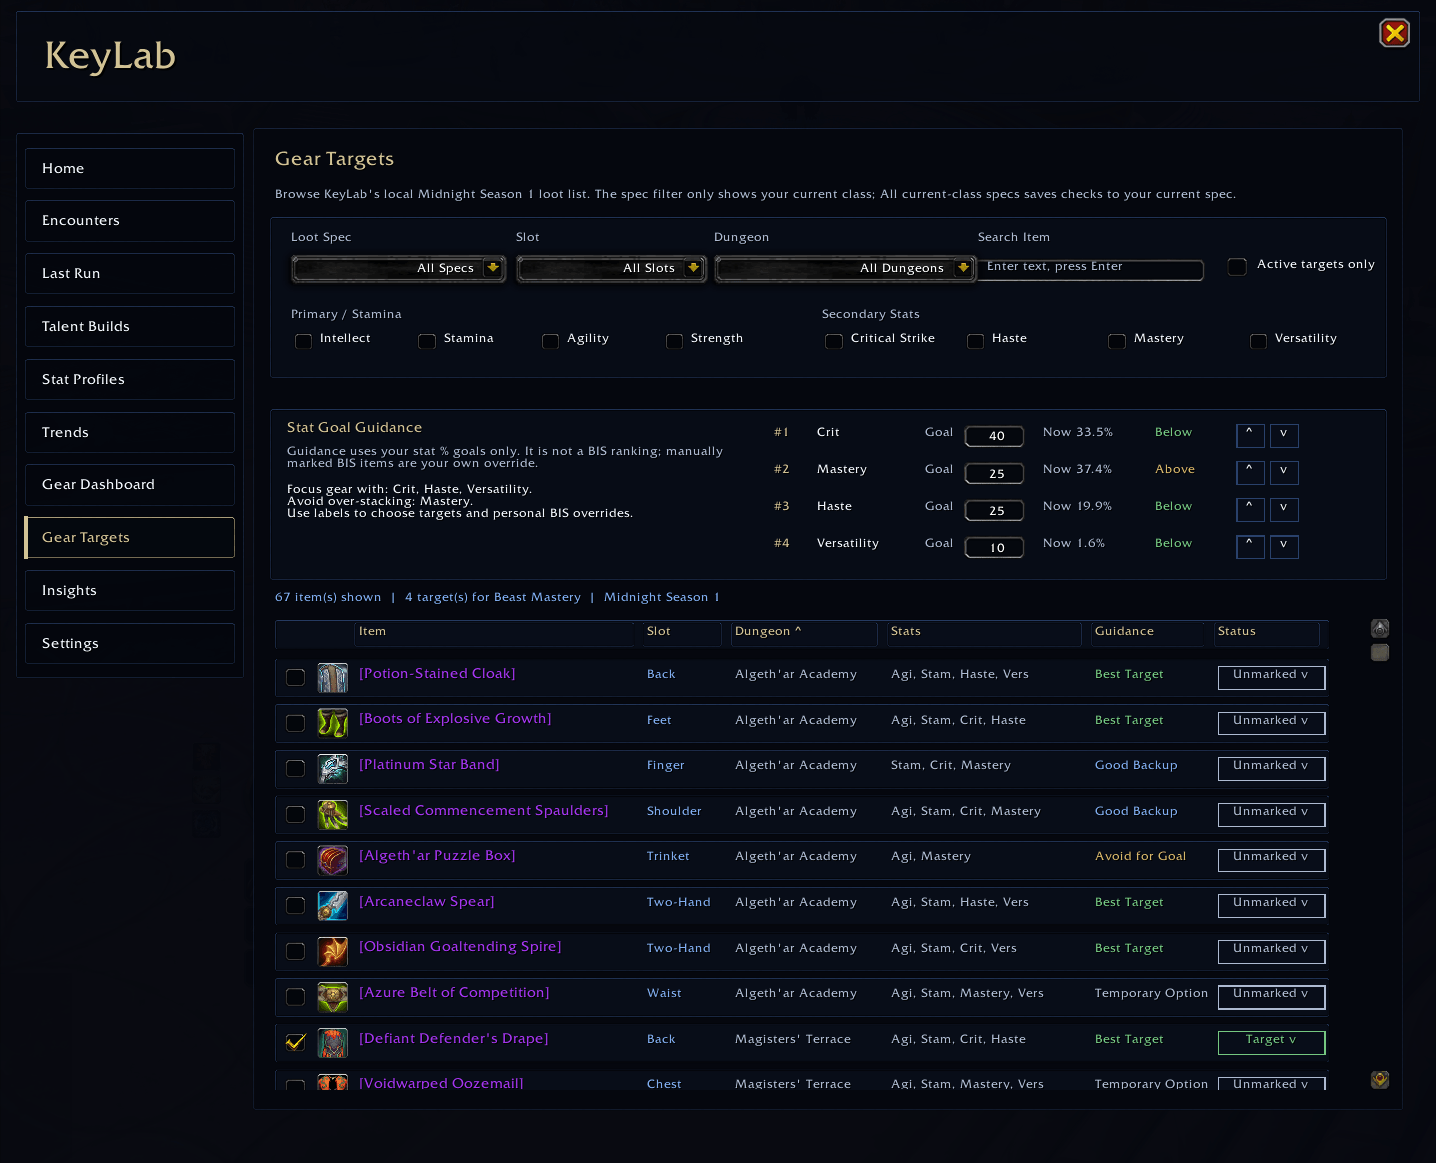Sort the list by Item column header
Viewport: 1436px width, 1163px height.
(494, 632)
